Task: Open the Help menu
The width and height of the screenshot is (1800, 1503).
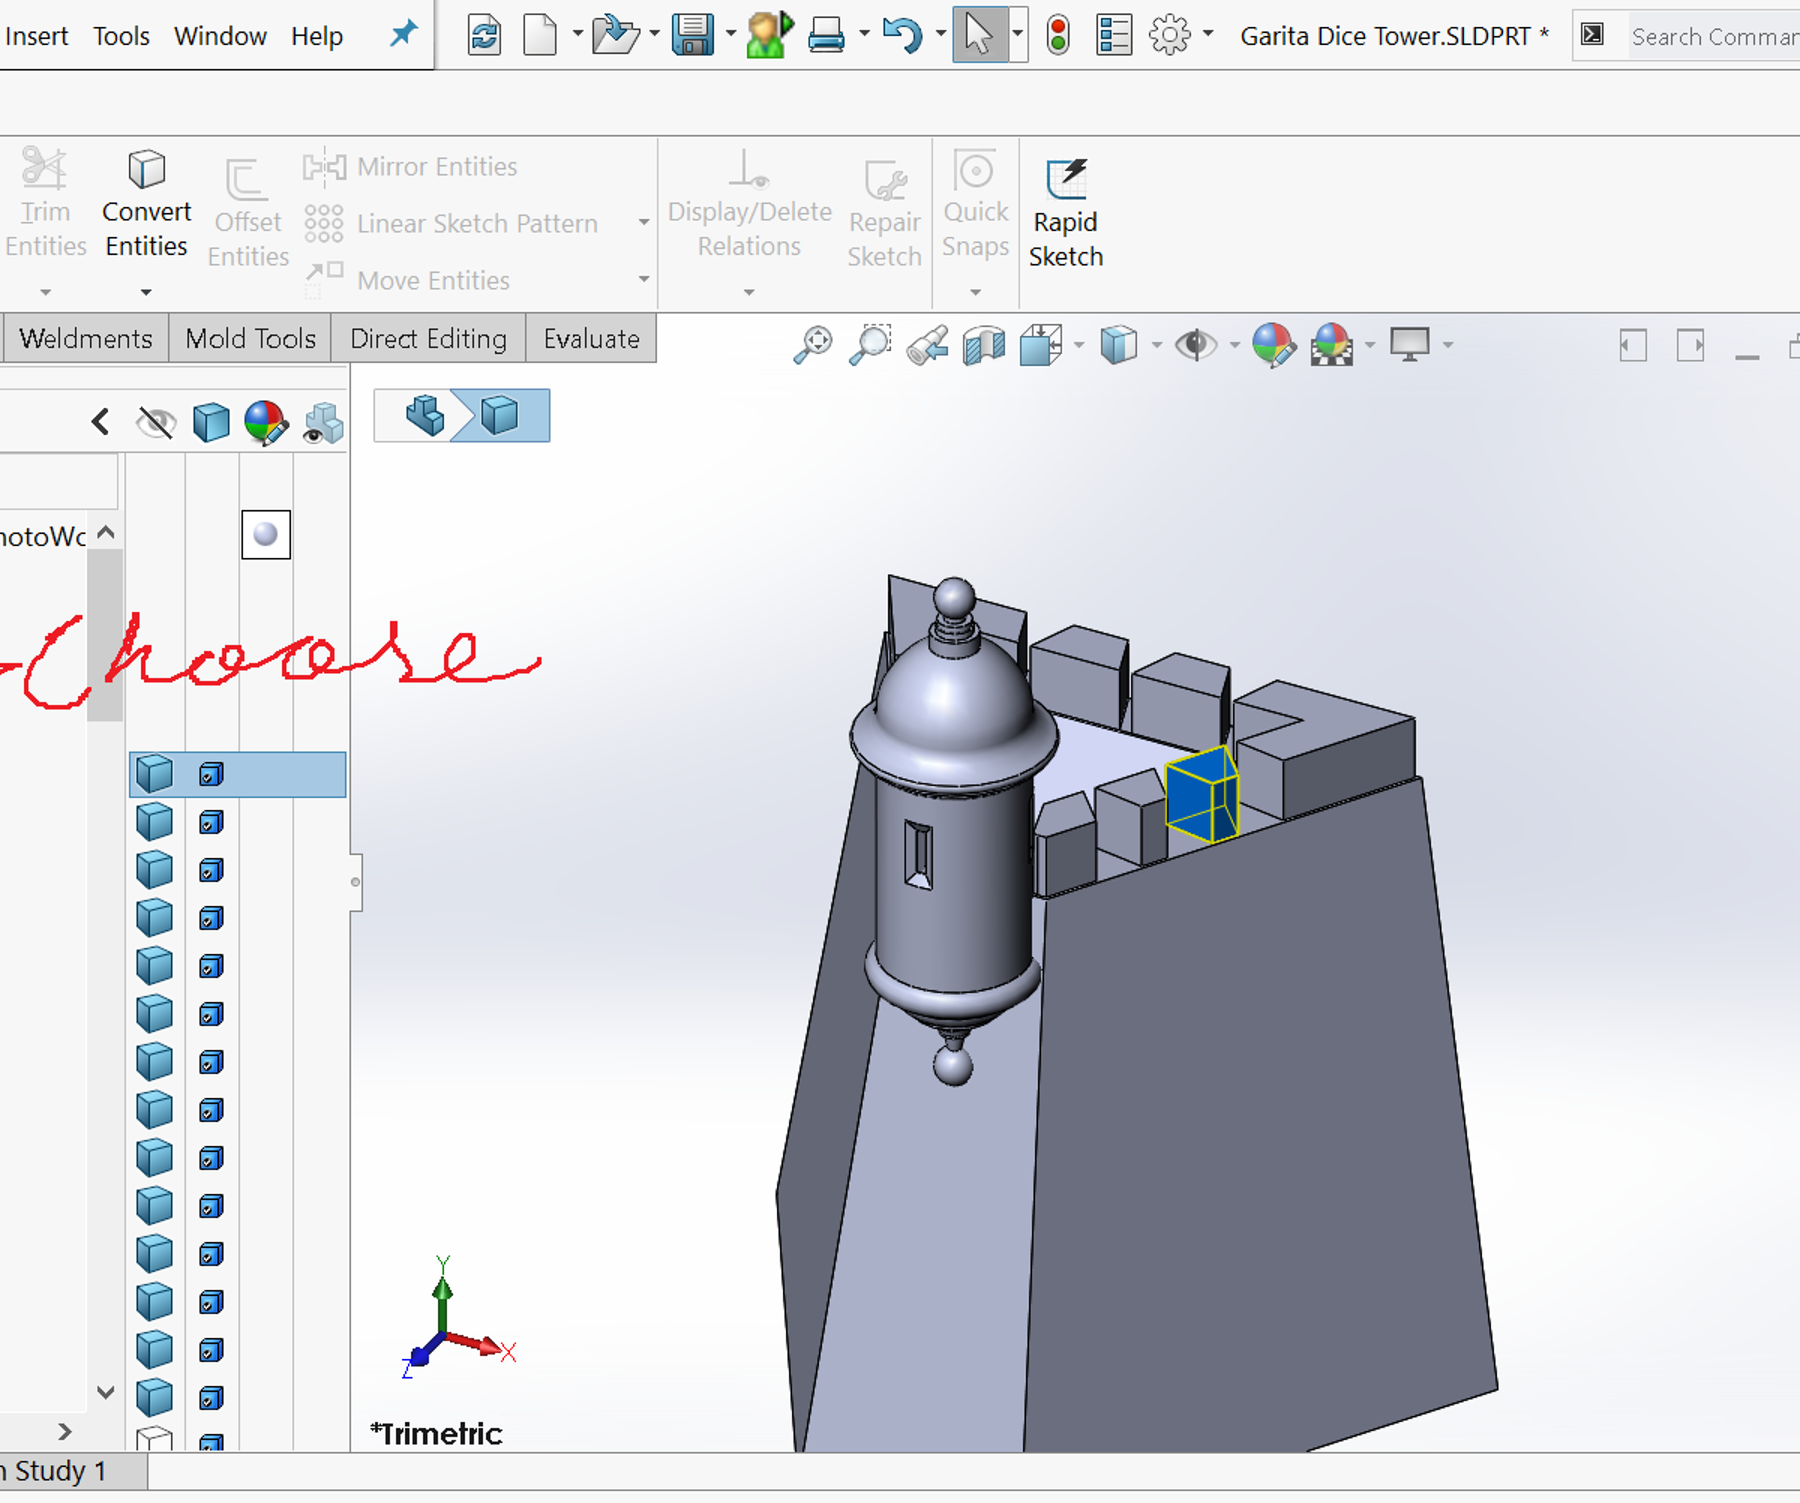Action: [x=317, y=36]
